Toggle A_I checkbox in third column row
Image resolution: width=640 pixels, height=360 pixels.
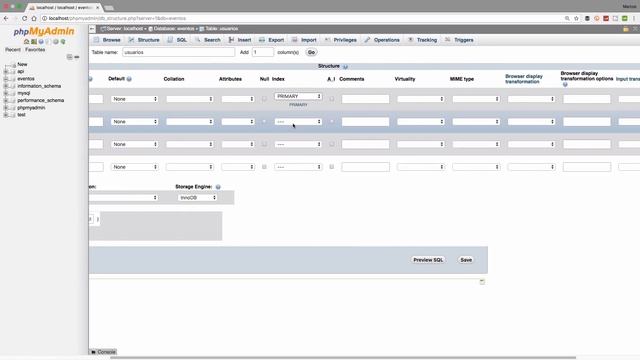point(331,144)
